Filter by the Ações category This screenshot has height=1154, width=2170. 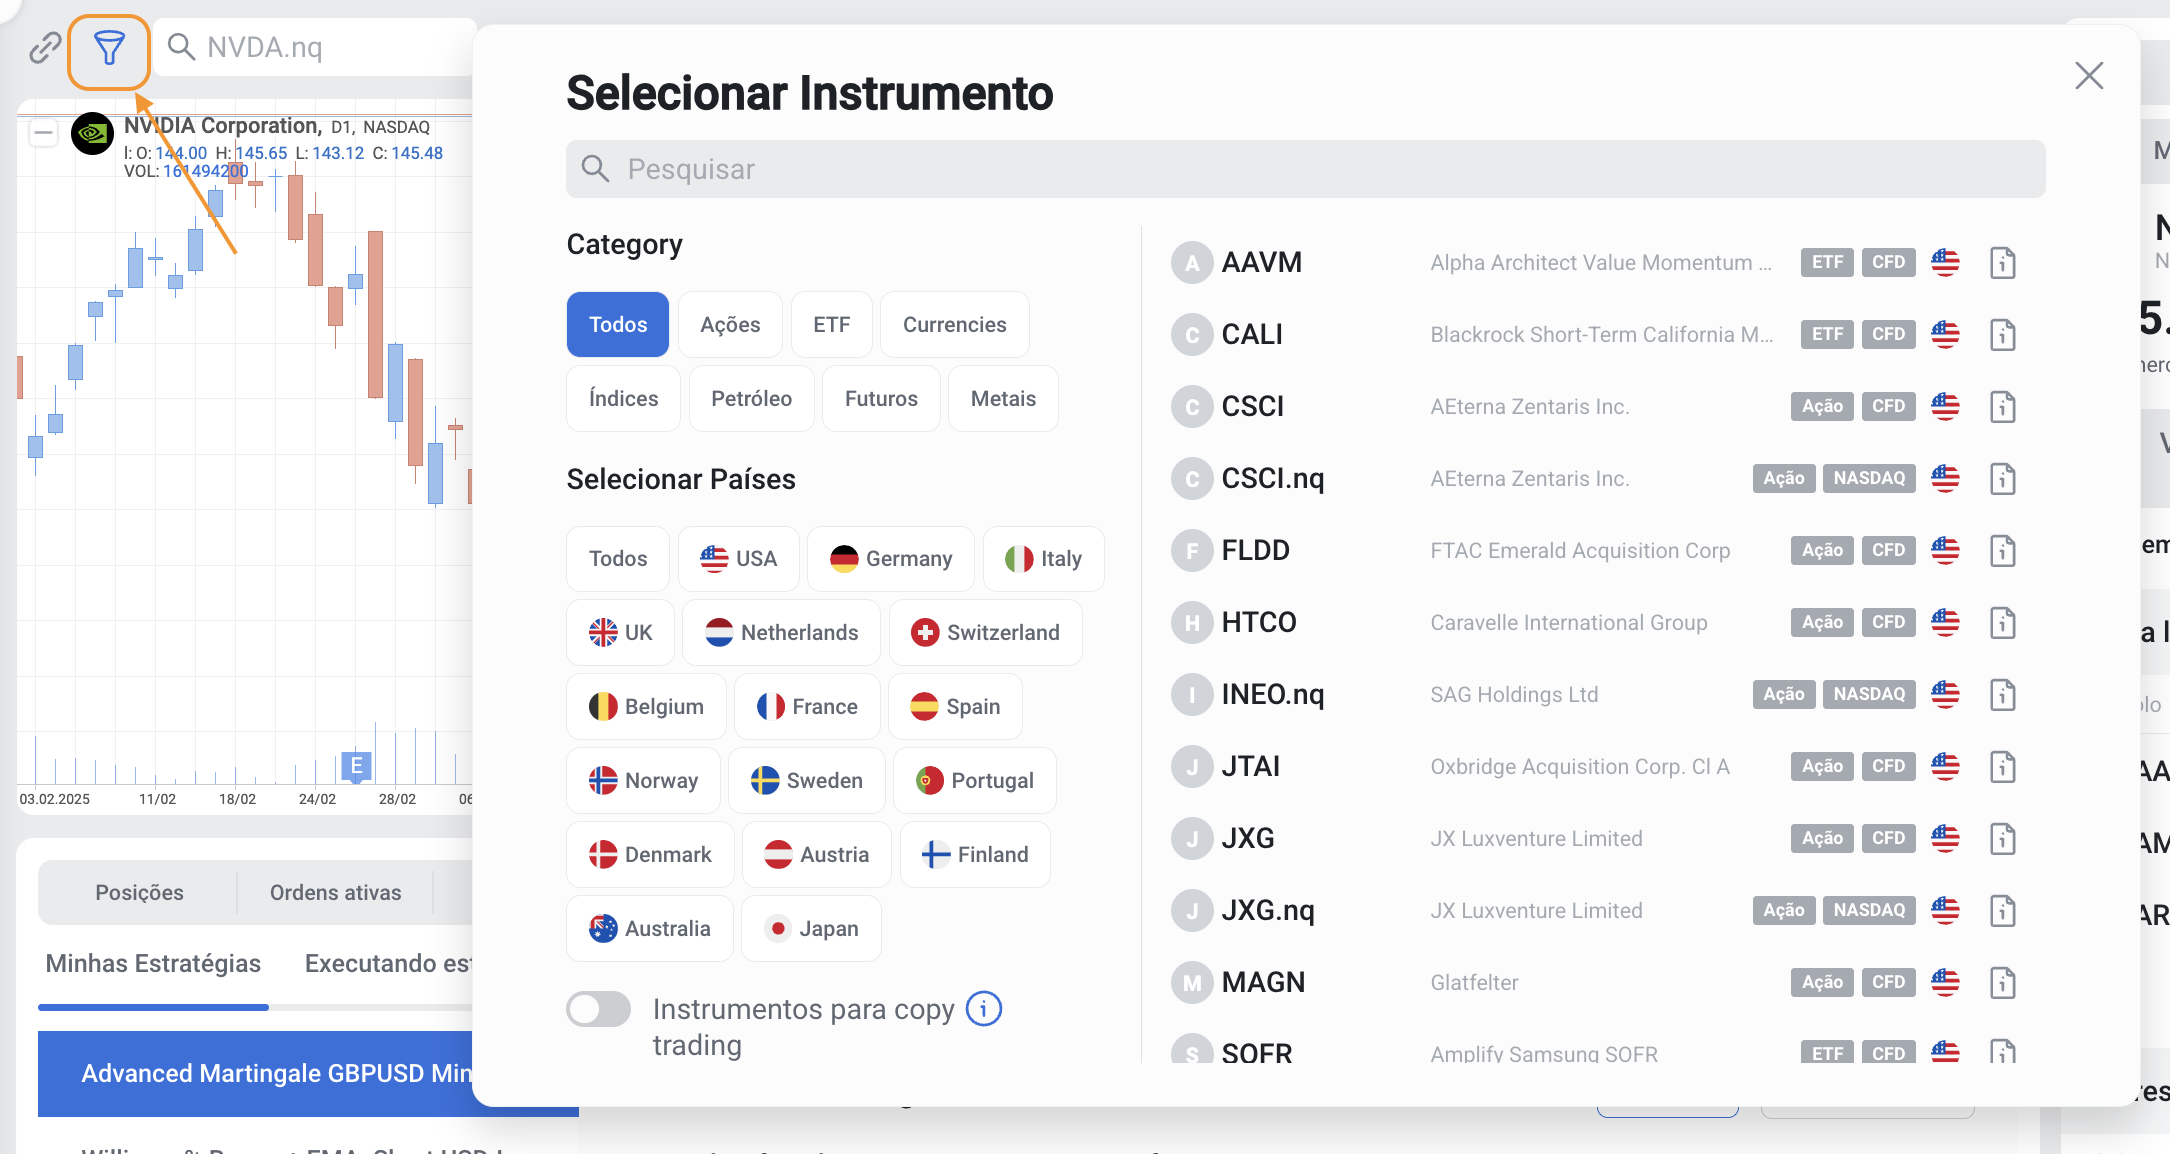point(730,325)
